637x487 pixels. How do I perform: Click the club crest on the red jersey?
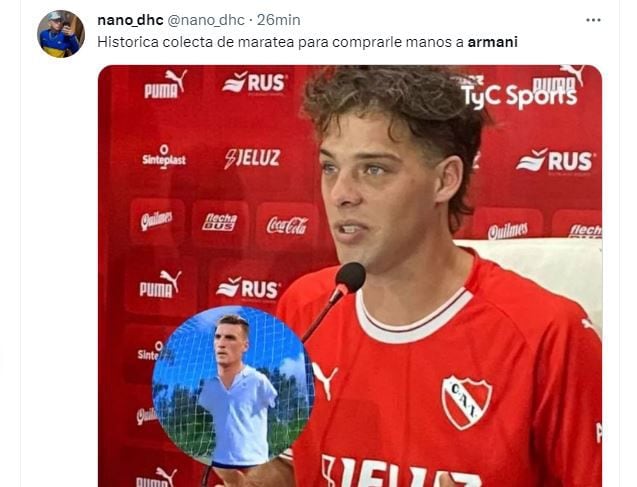tap(467, 402)
